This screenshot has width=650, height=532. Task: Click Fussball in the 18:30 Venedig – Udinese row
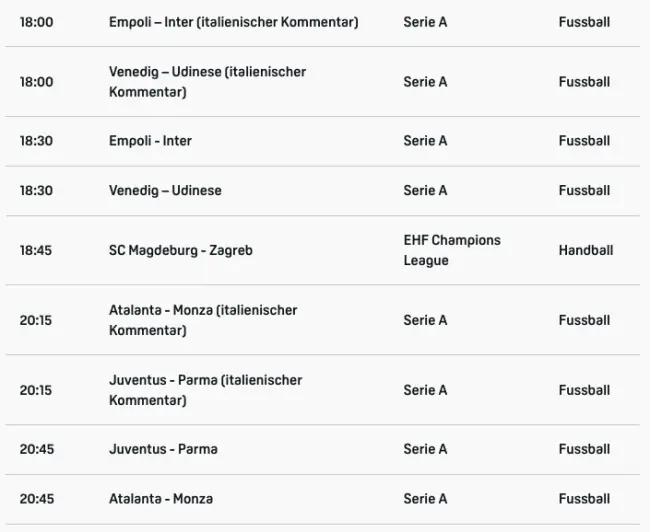(x=584, y=191)
